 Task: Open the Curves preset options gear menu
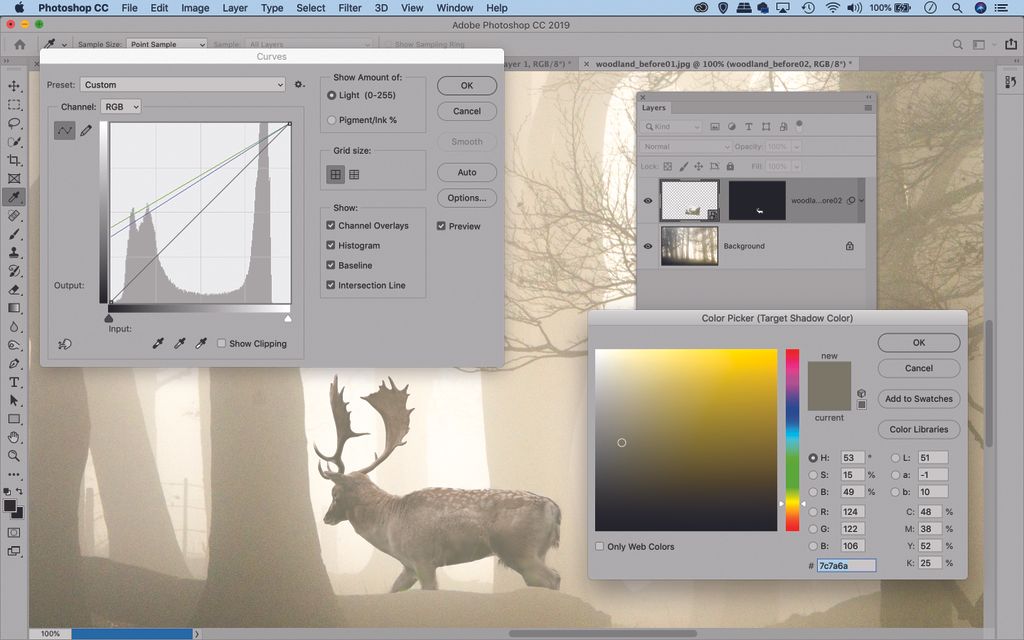coord(299,84)
